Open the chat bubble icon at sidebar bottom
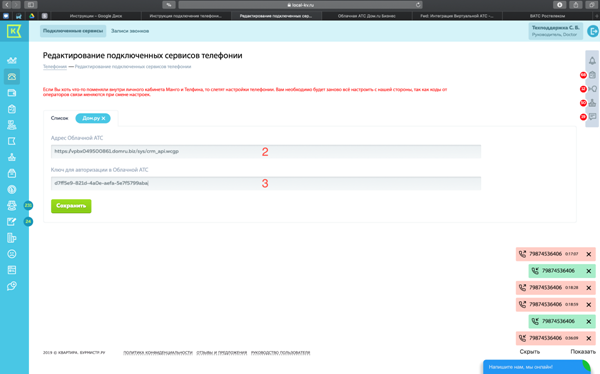The height and width of the screenshot is (374, 600). (x=12, y=286)
